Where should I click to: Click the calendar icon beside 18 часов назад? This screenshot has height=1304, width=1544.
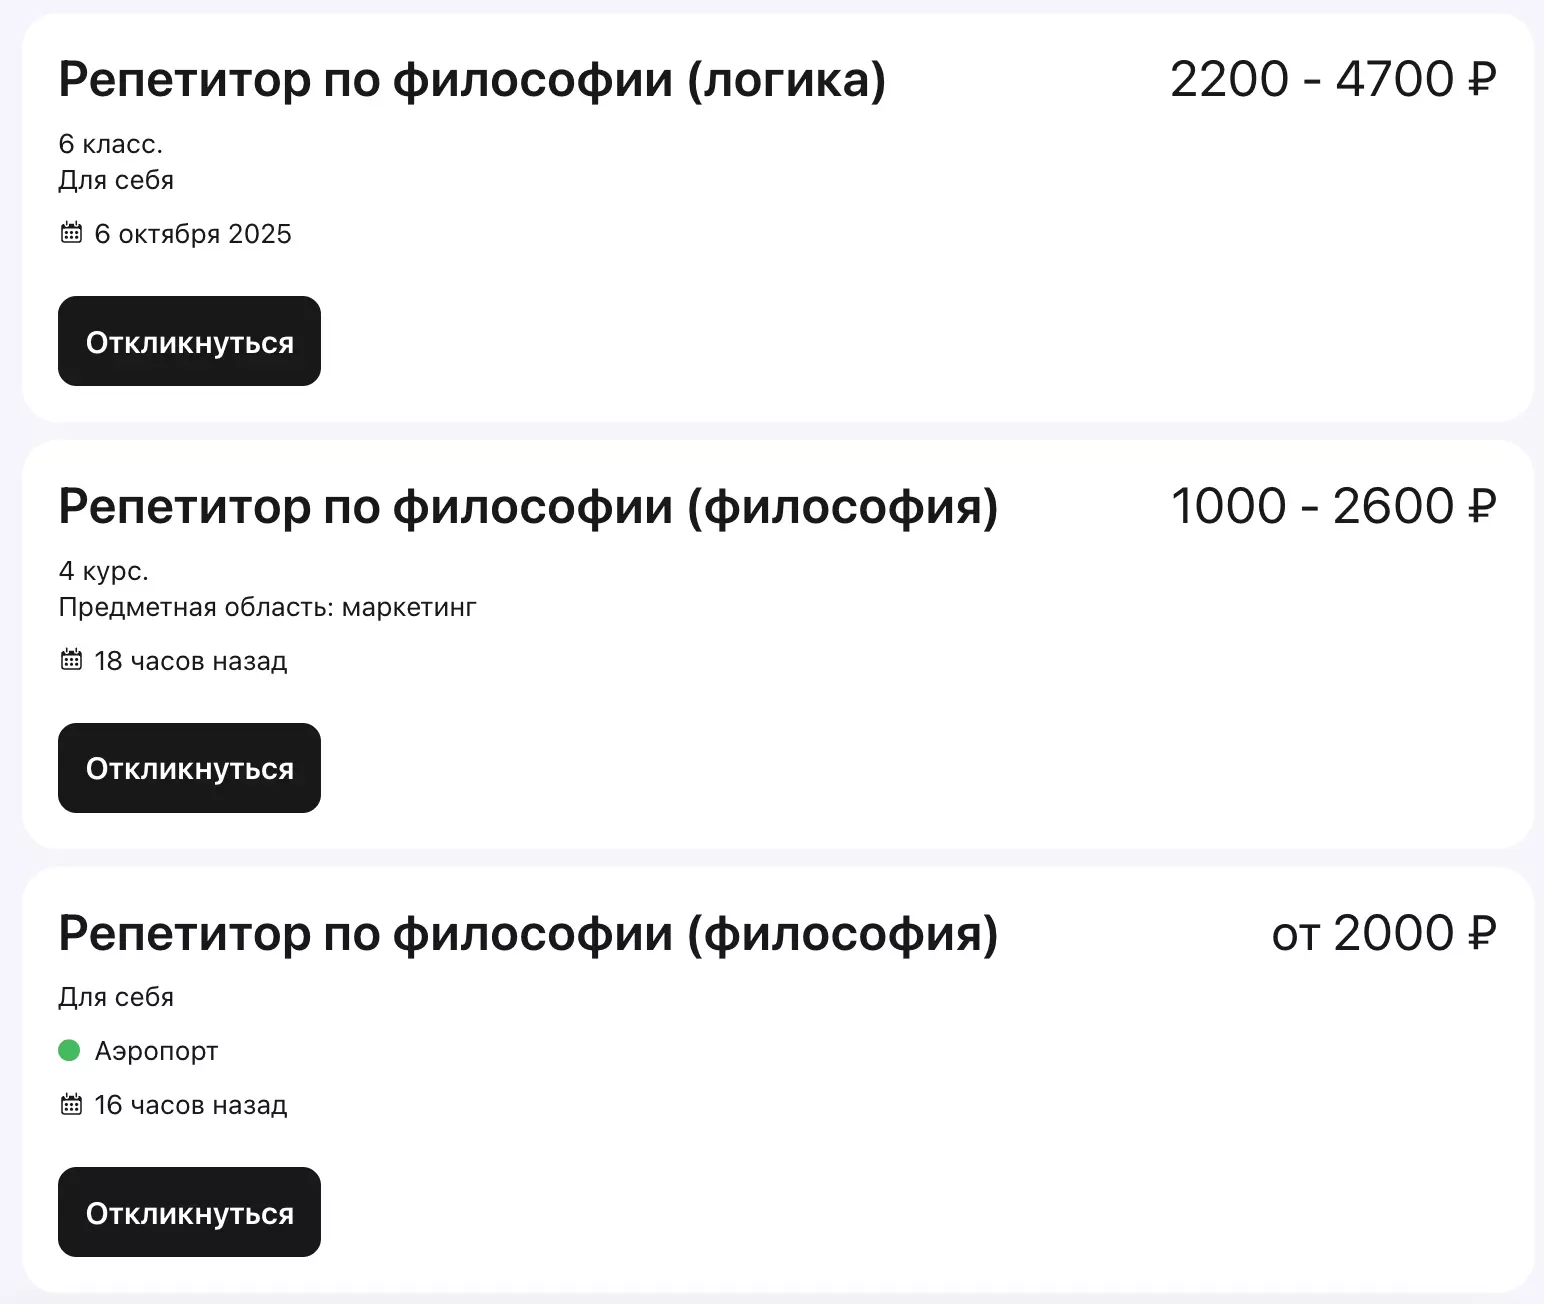point(71,660)
